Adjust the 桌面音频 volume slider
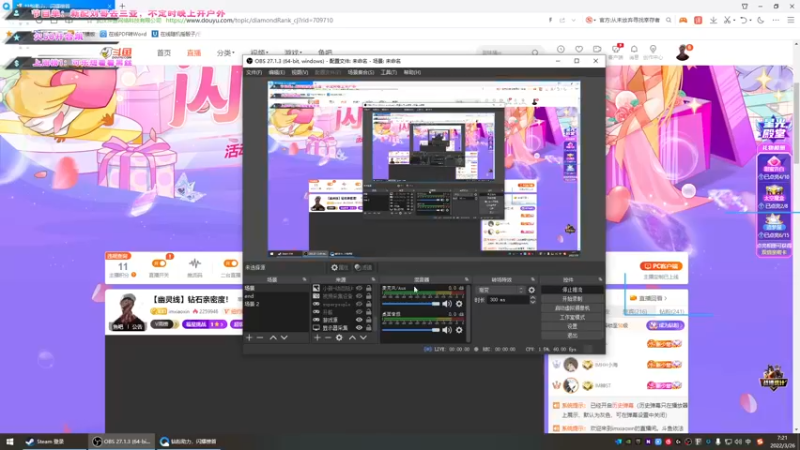This screenshot has width=800, height=450. tap(411, 330)
